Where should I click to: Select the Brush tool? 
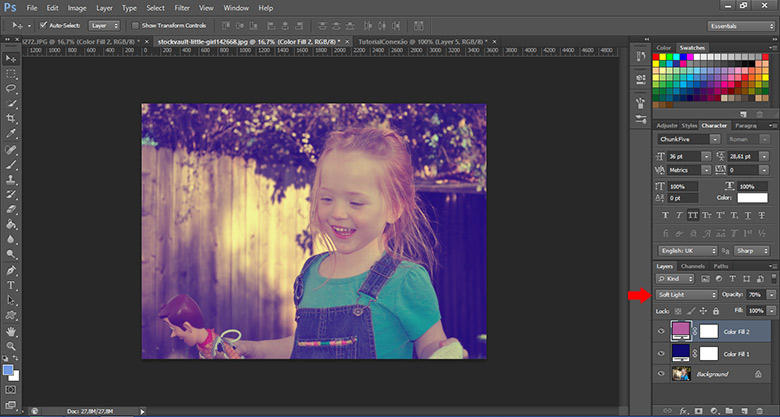point(11,162)
